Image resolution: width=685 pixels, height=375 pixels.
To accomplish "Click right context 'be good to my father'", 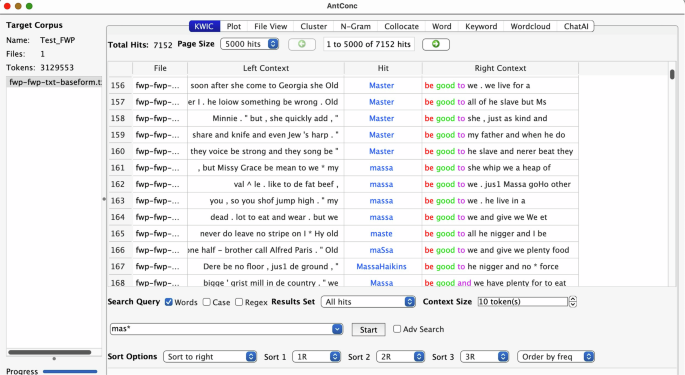I will coord(495,135).
